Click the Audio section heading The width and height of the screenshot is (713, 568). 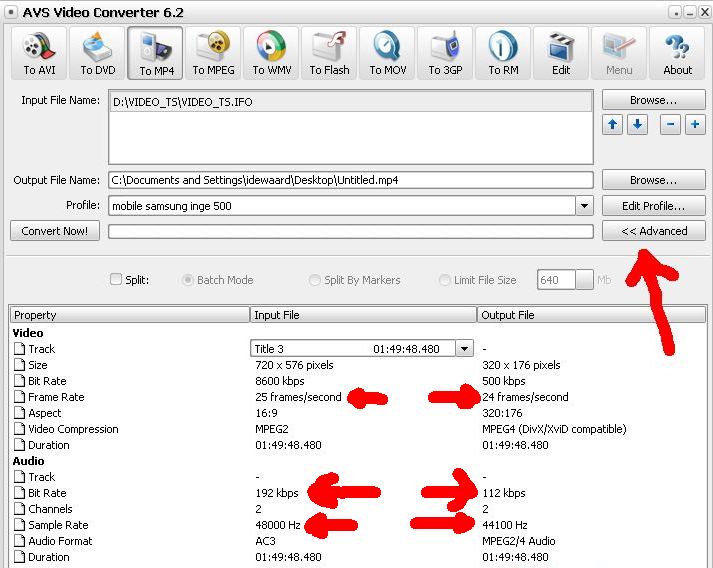click(29, 461)
